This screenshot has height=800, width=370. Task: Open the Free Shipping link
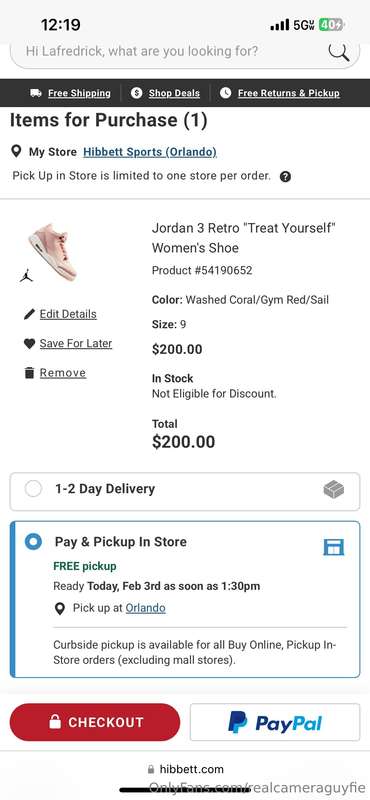tap(79, 93)
